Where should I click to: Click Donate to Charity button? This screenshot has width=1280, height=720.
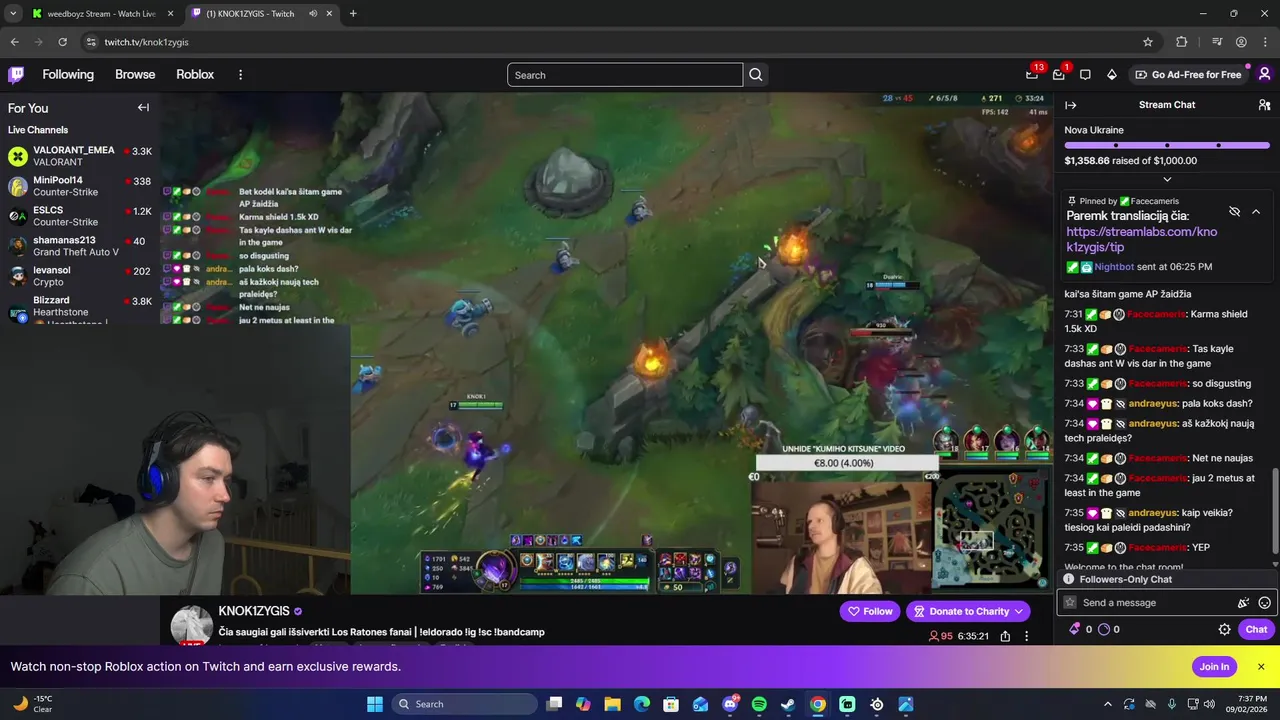[x=968, y=611]
